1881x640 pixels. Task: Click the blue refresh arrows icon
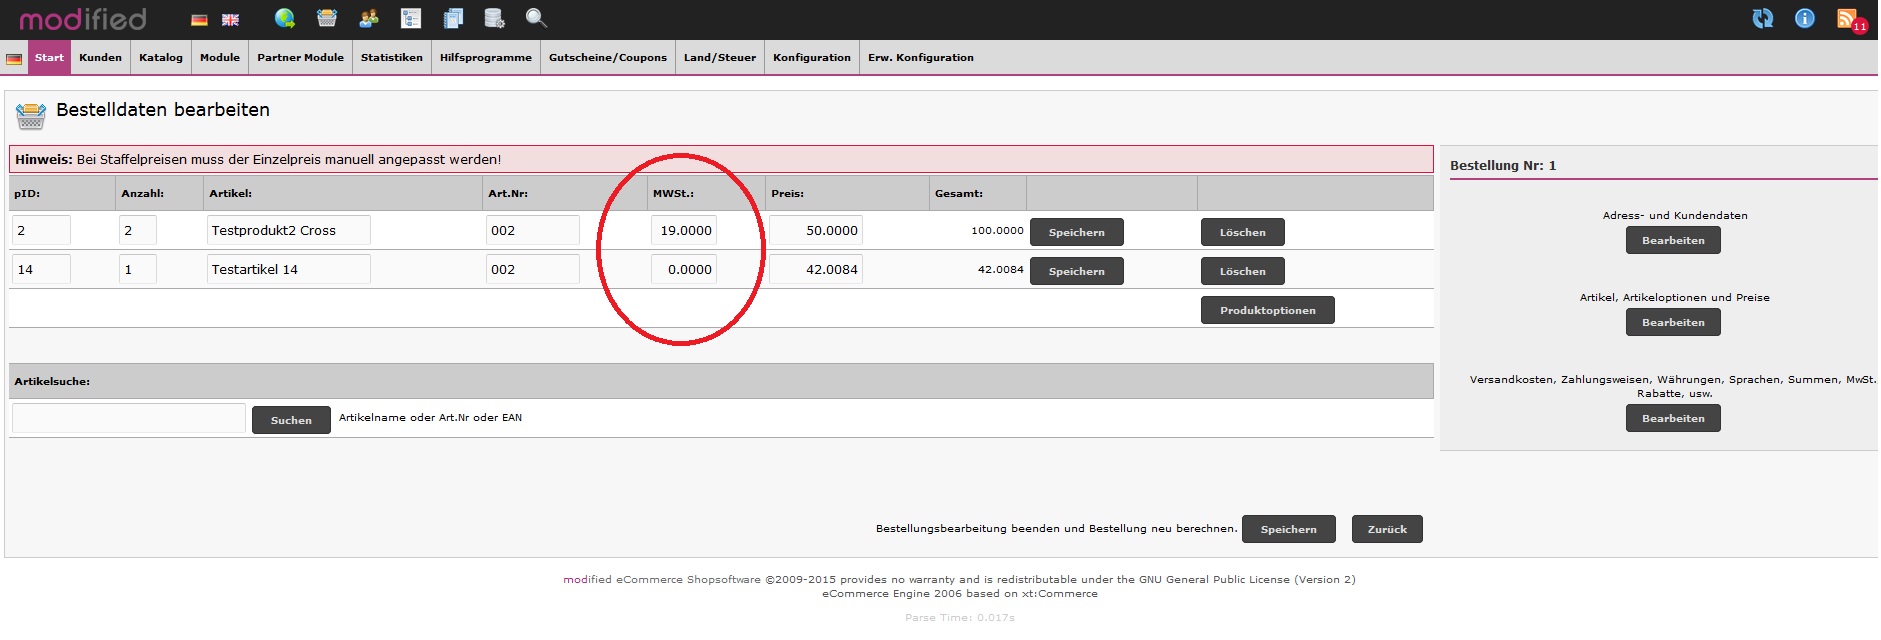1763,18
